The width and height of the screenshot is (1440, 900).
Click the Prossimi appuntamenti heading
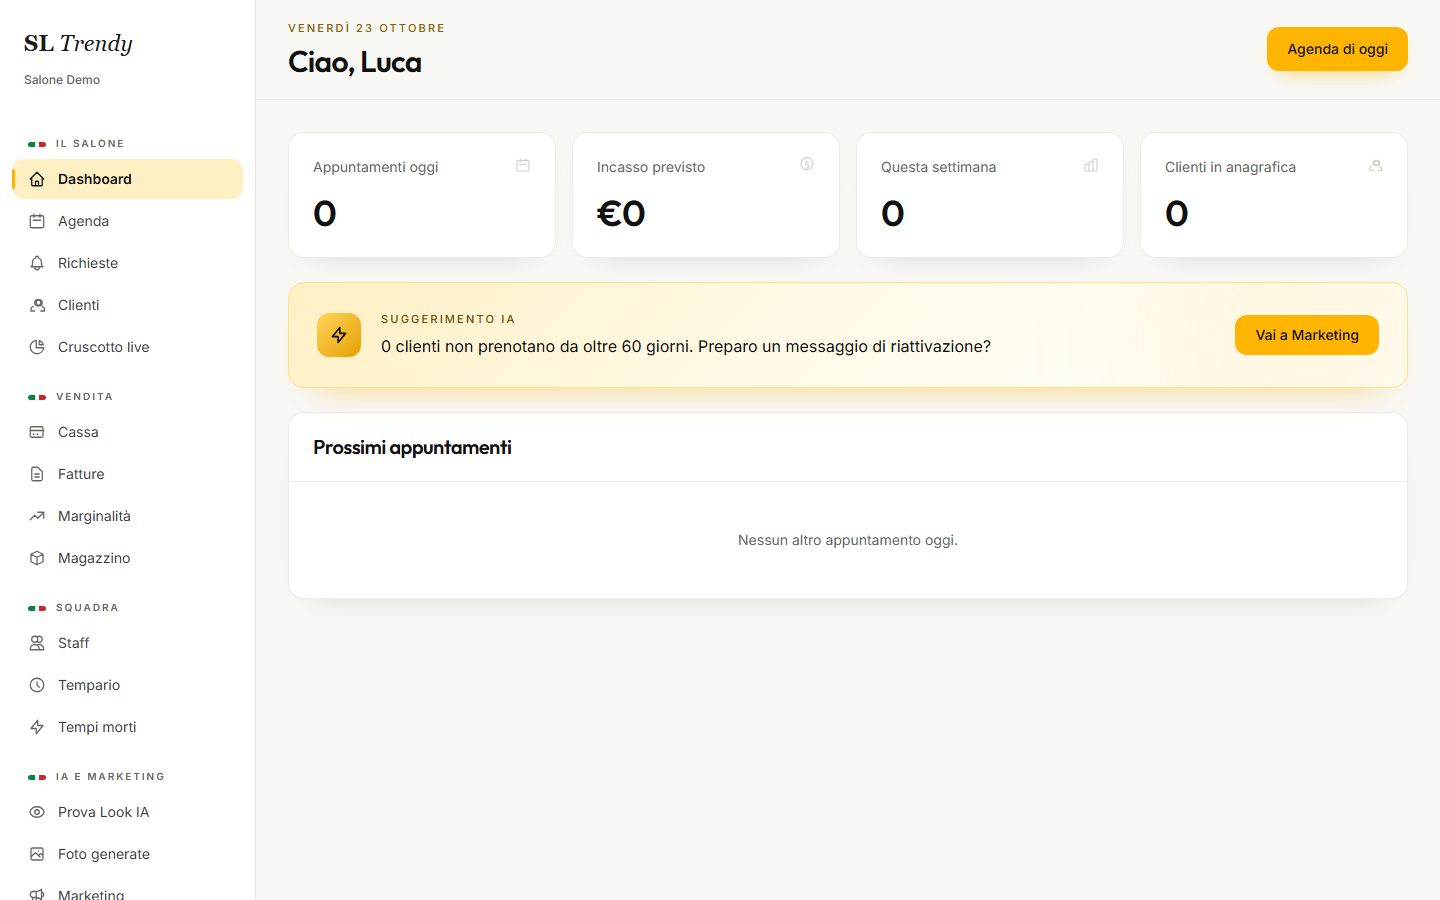click(412, 447)
